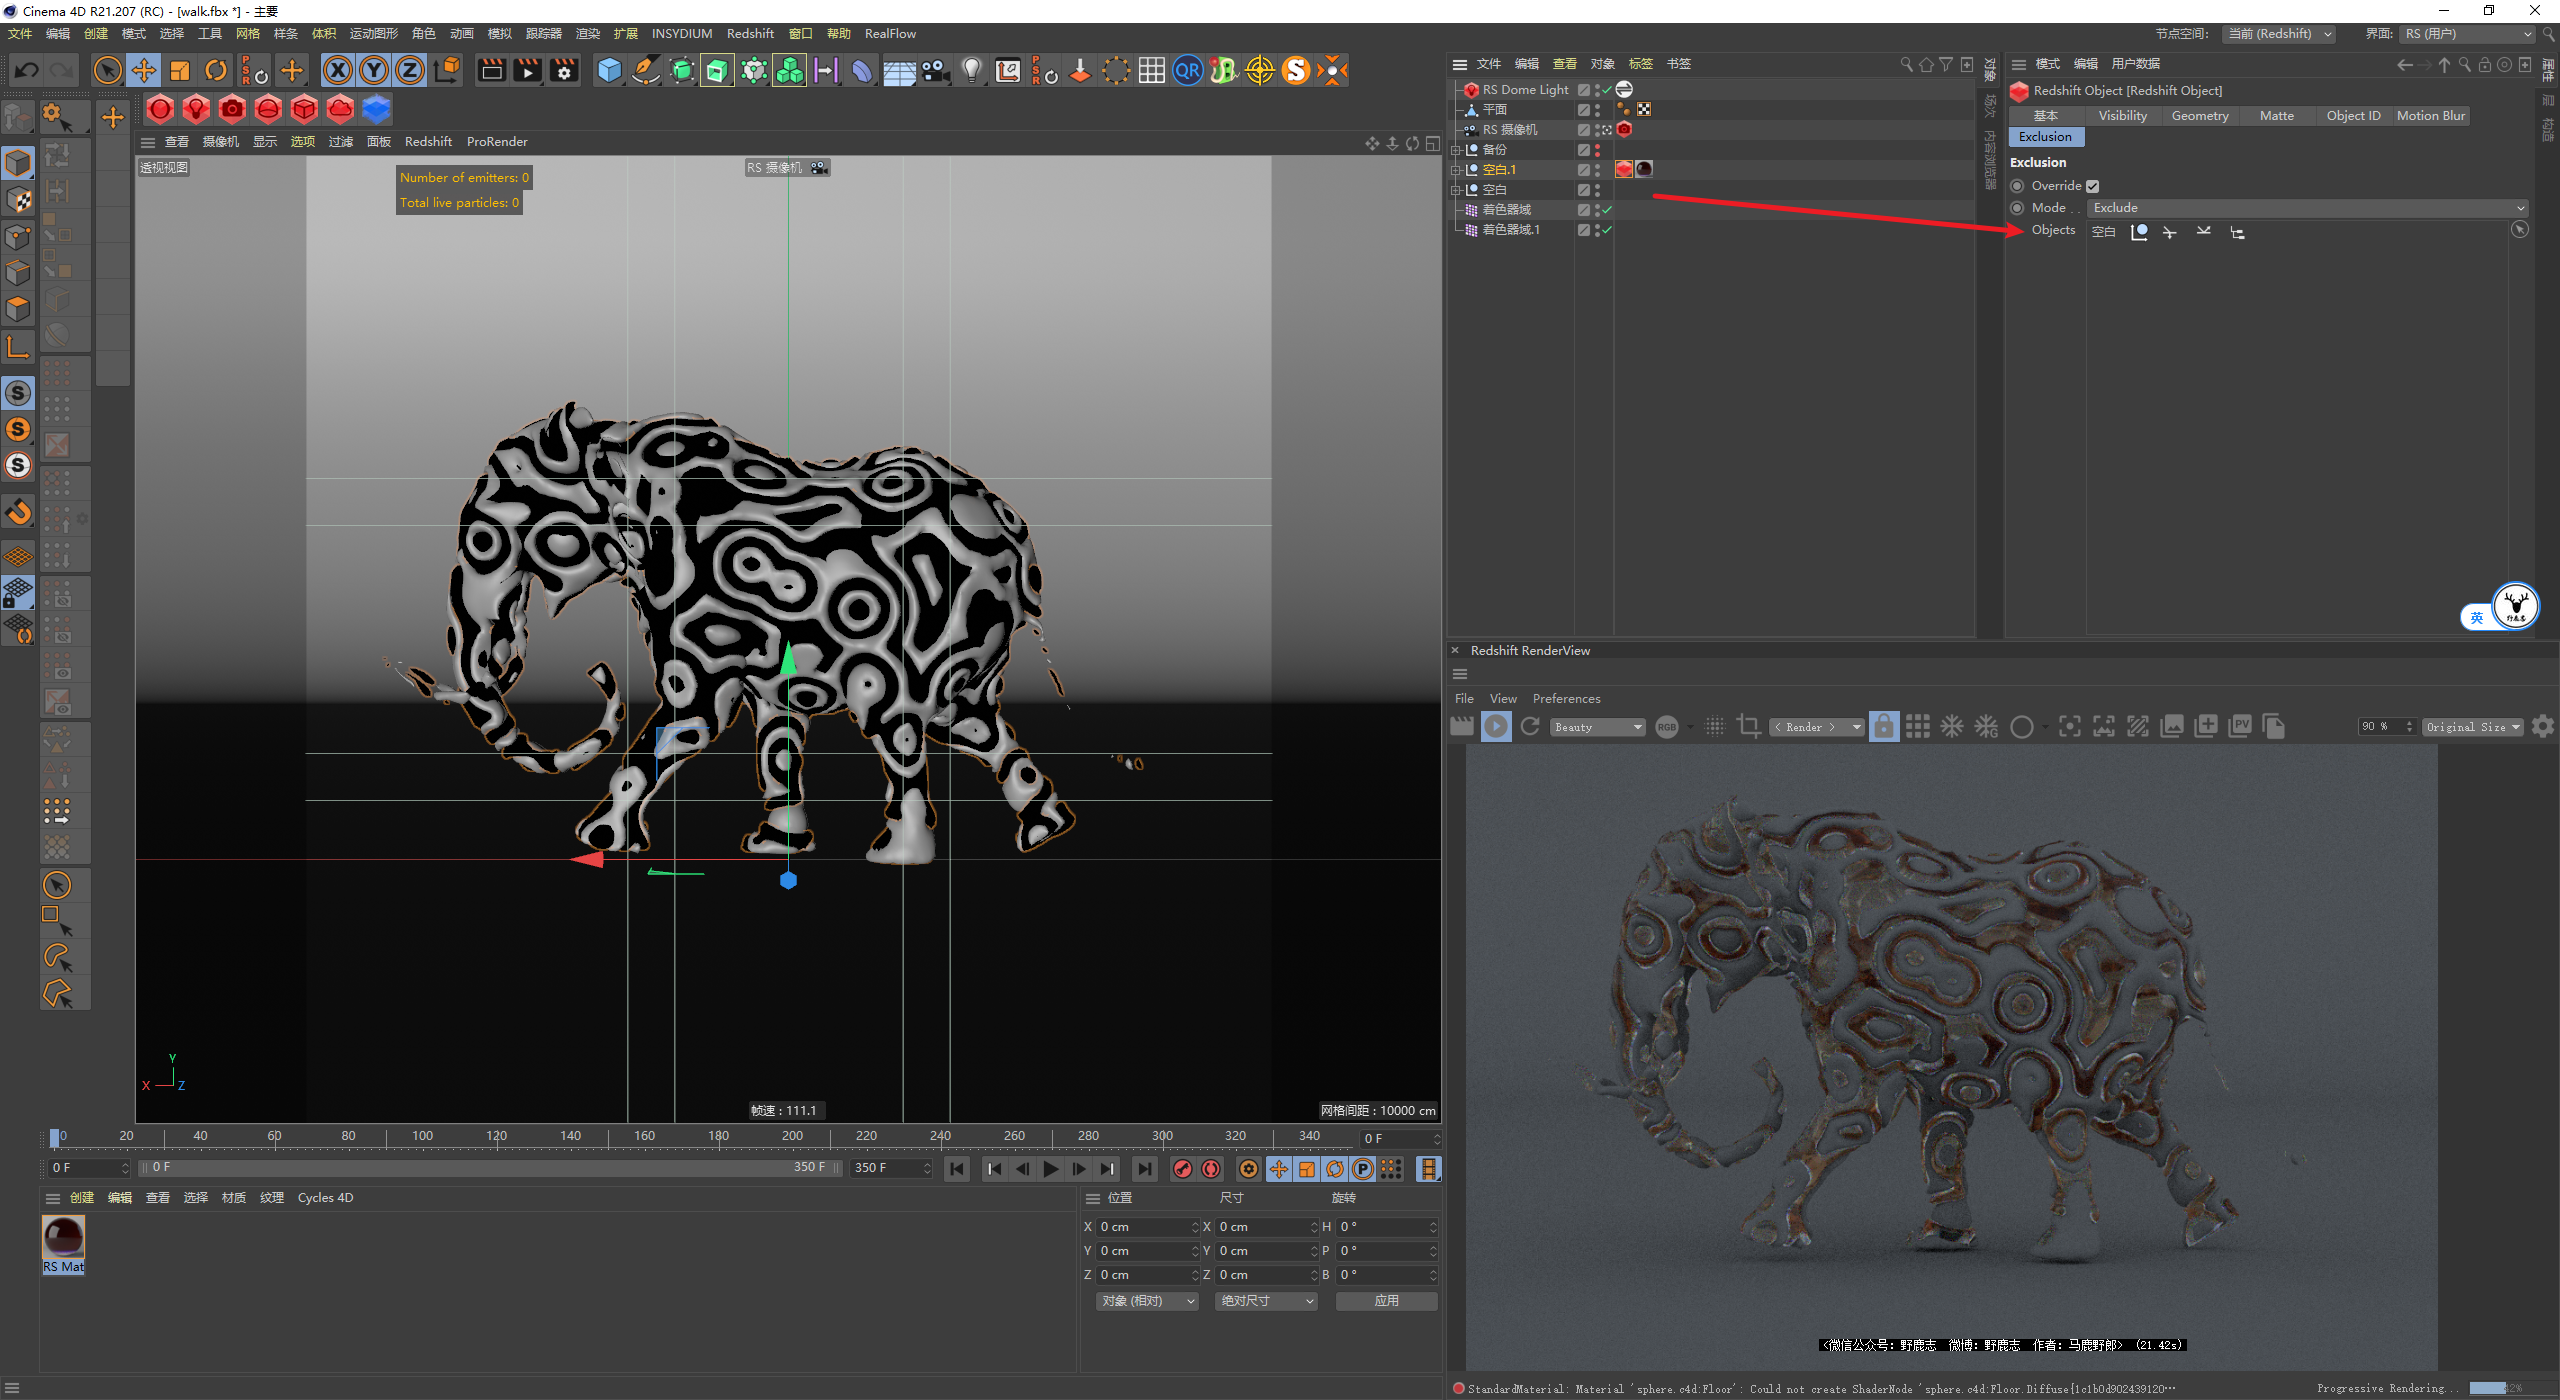This screenshot has width=2560, height=1400.
Task: Click the Undo arrow icon
Action: pyautogui.click(x=27, y=70)
